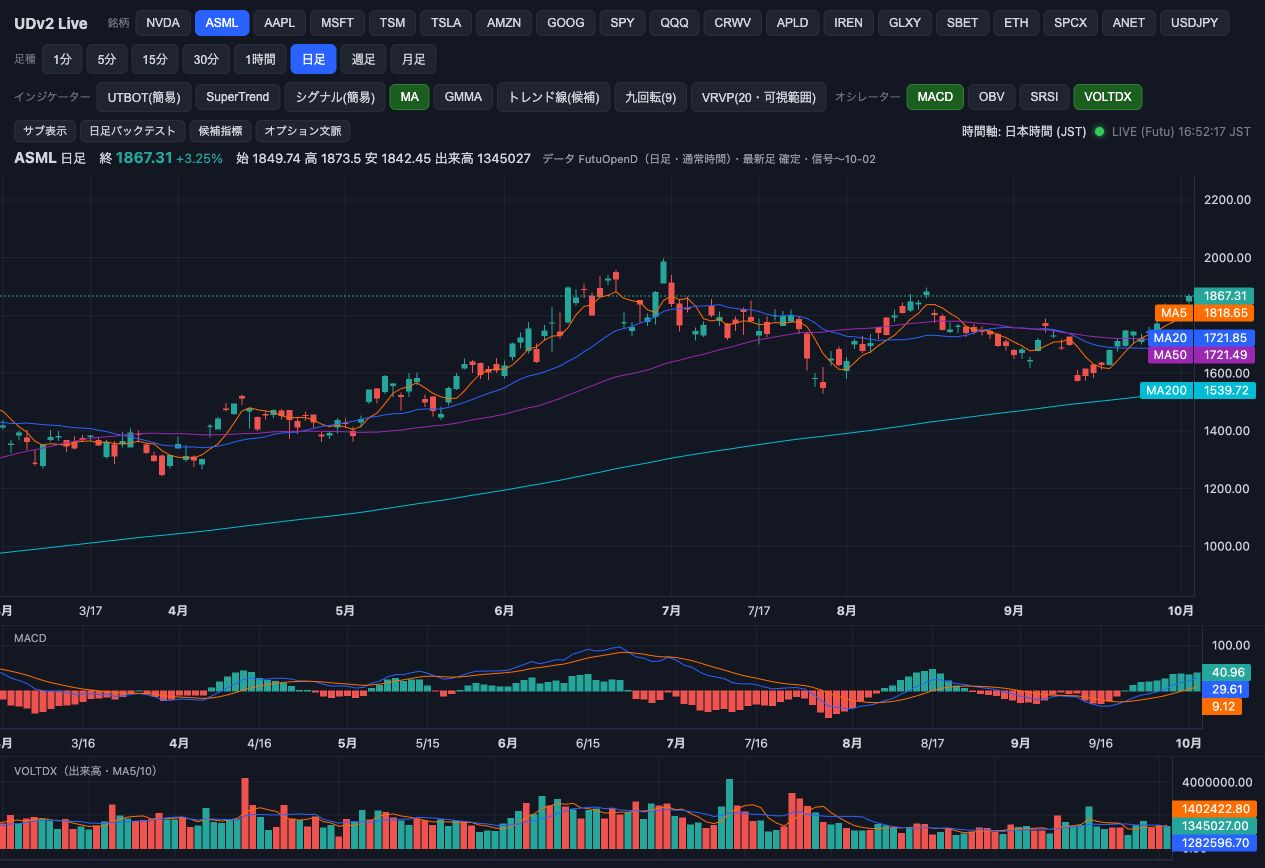Enable the GMMA indicator
1265x868 pixels.
pos(463,97)
